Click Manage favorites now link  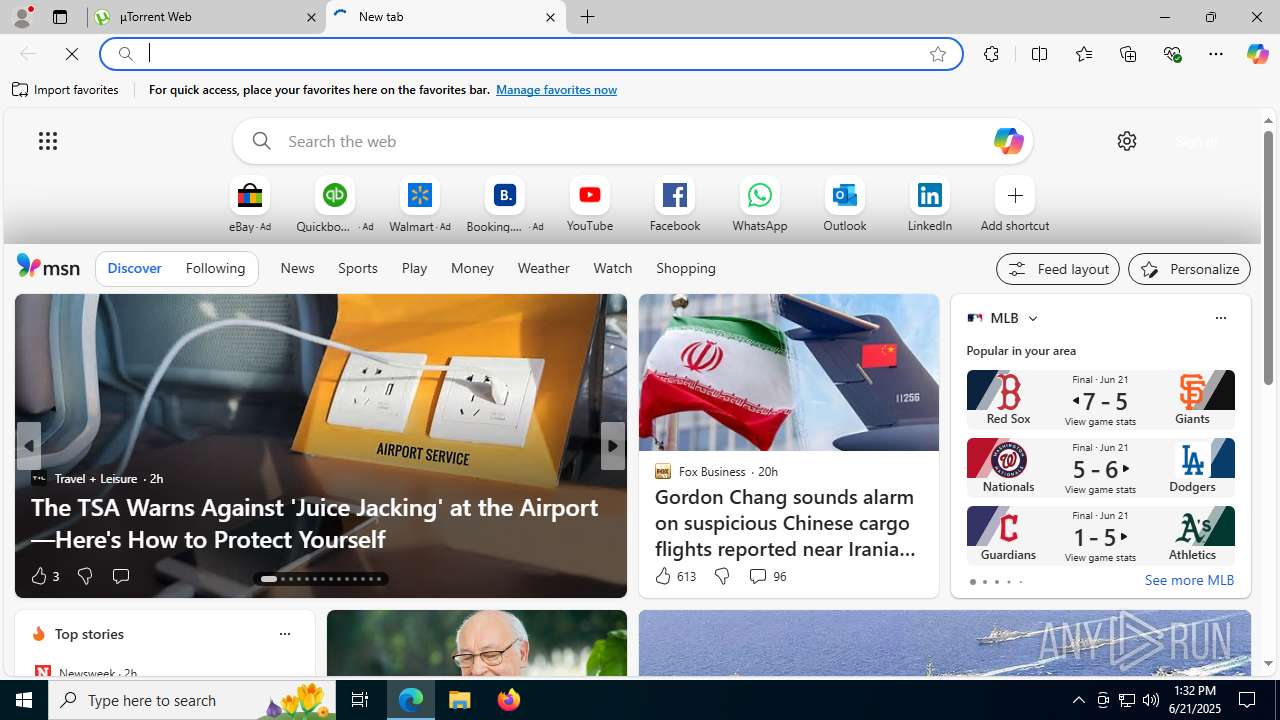click(556, 90)
